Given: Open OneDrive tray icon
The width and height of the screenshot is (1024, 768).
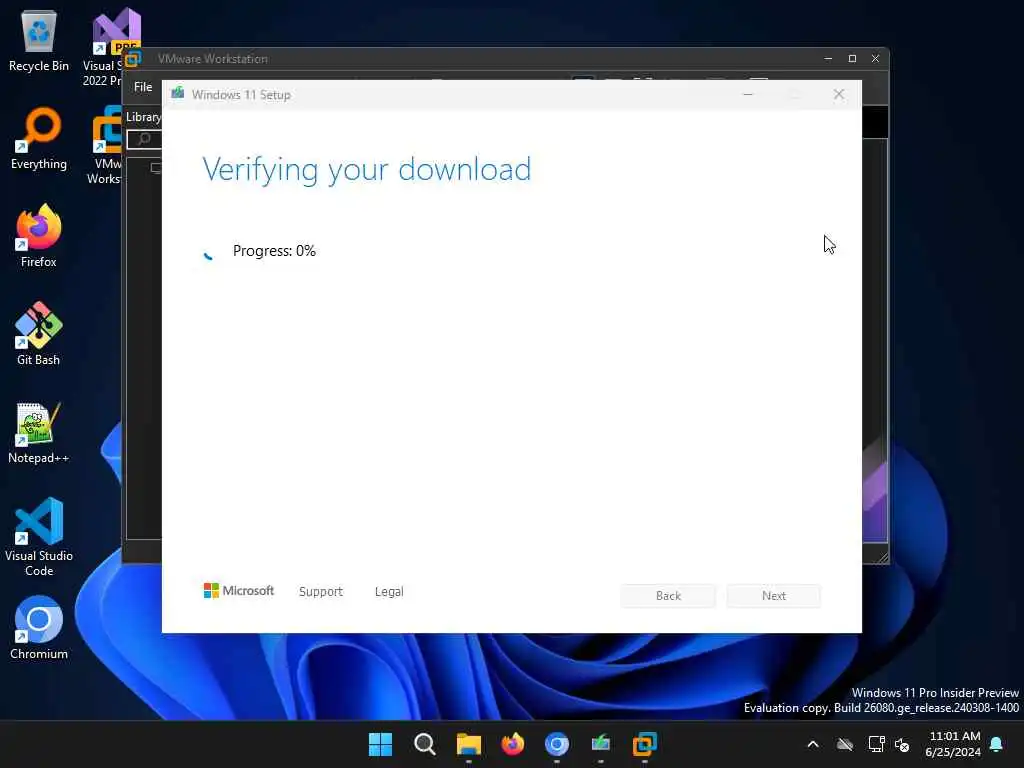Looking at the screenshot, I should pos(845,744).
